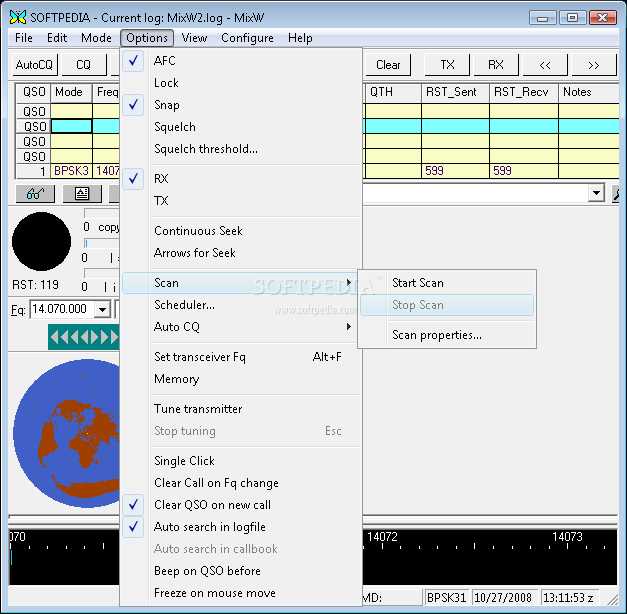The width and height of the screenshot is (627, 614).
Task: Open the Scheduler dialog
Action: 241,305
